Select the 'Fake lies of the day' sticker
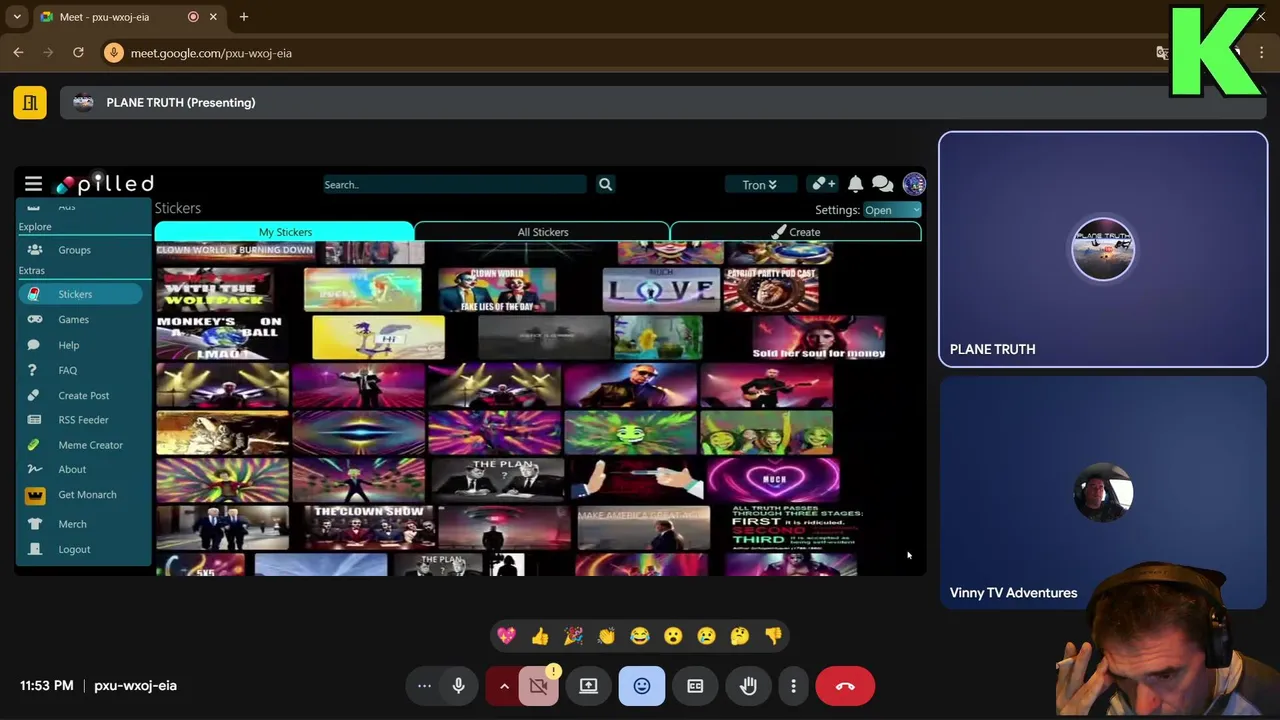1280x720 pixels. coord(497,290)
